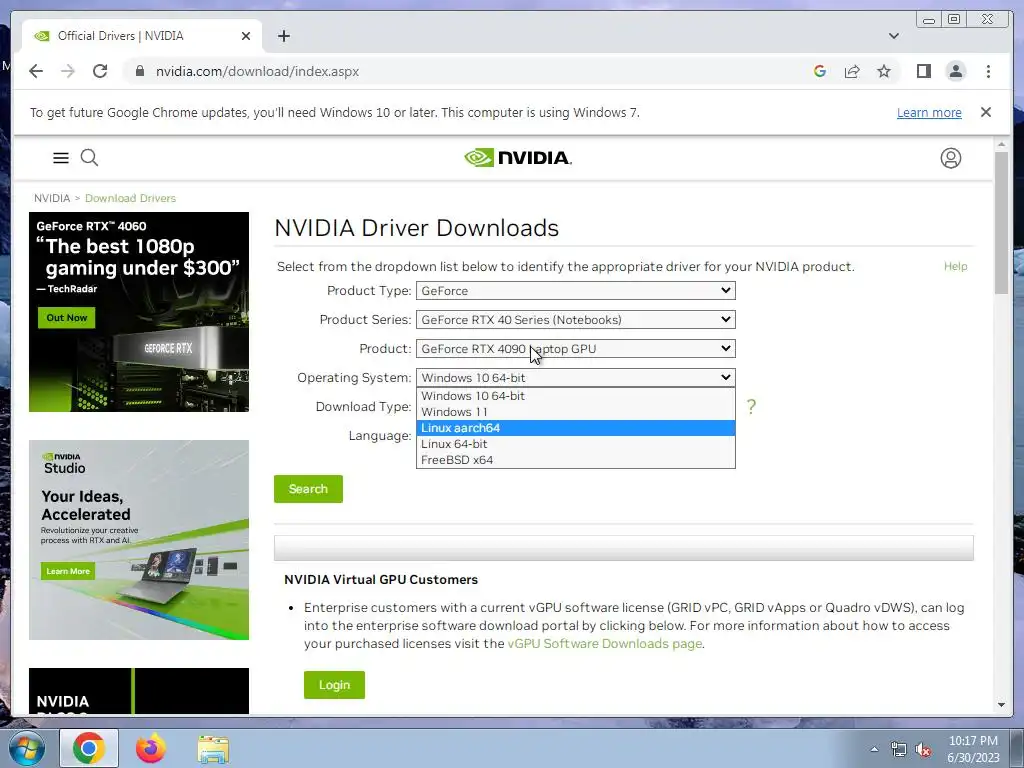Click NVIDIA site search magnifier
Viewport: 1024px width, 768px height.
[89, 157]
